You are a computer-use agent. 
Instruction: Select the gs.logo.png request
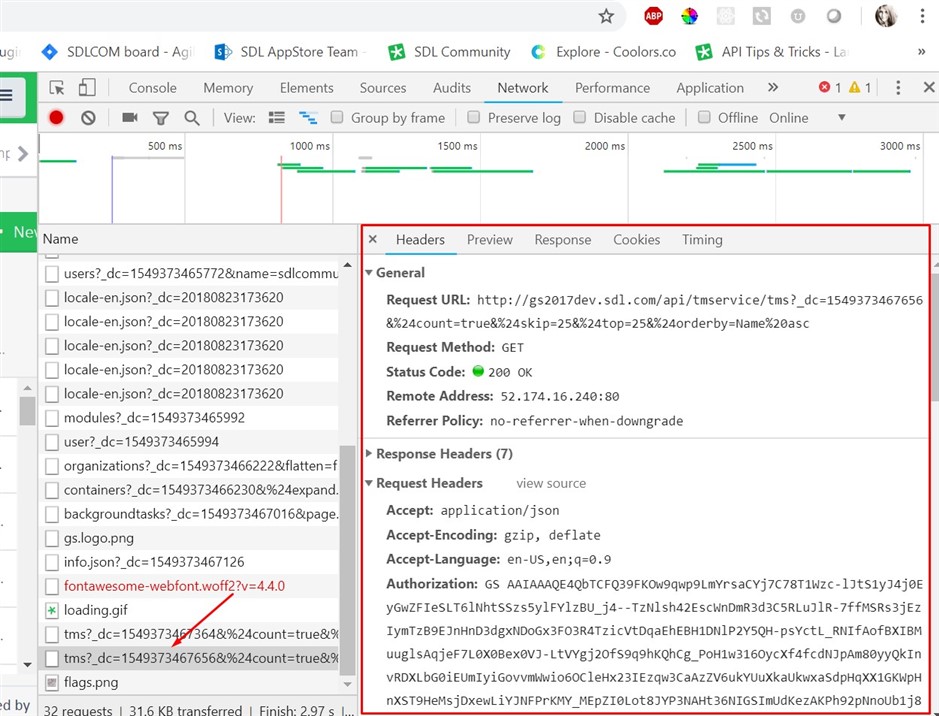(191, 538)
